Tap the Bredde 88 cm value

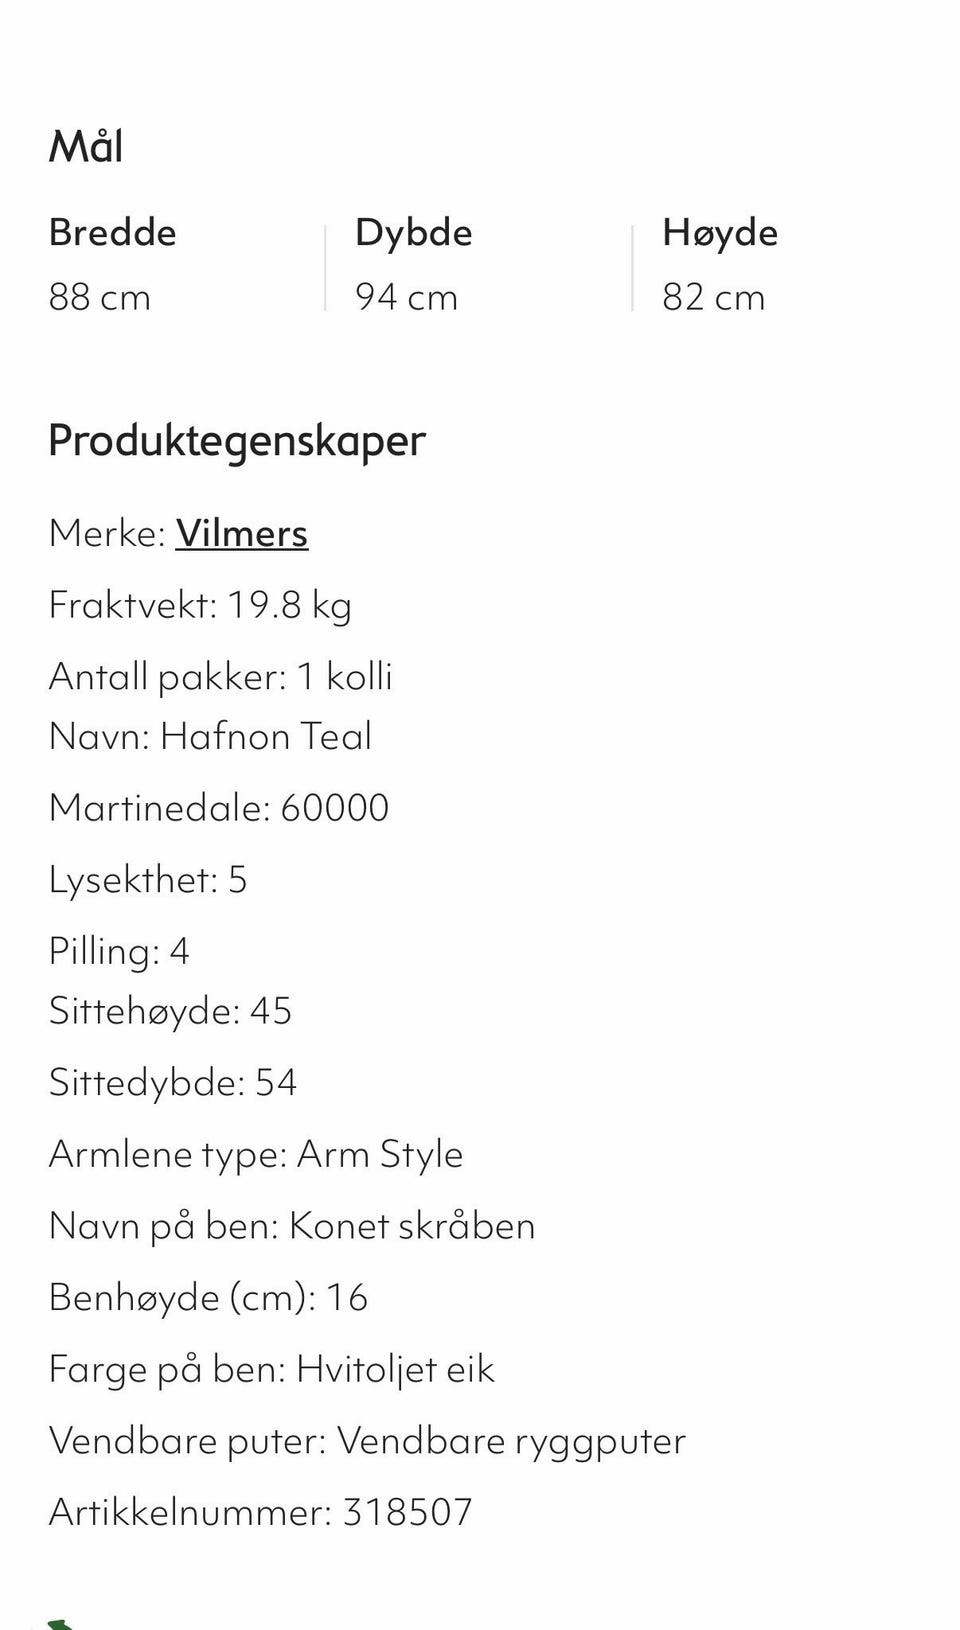(100, 297)
